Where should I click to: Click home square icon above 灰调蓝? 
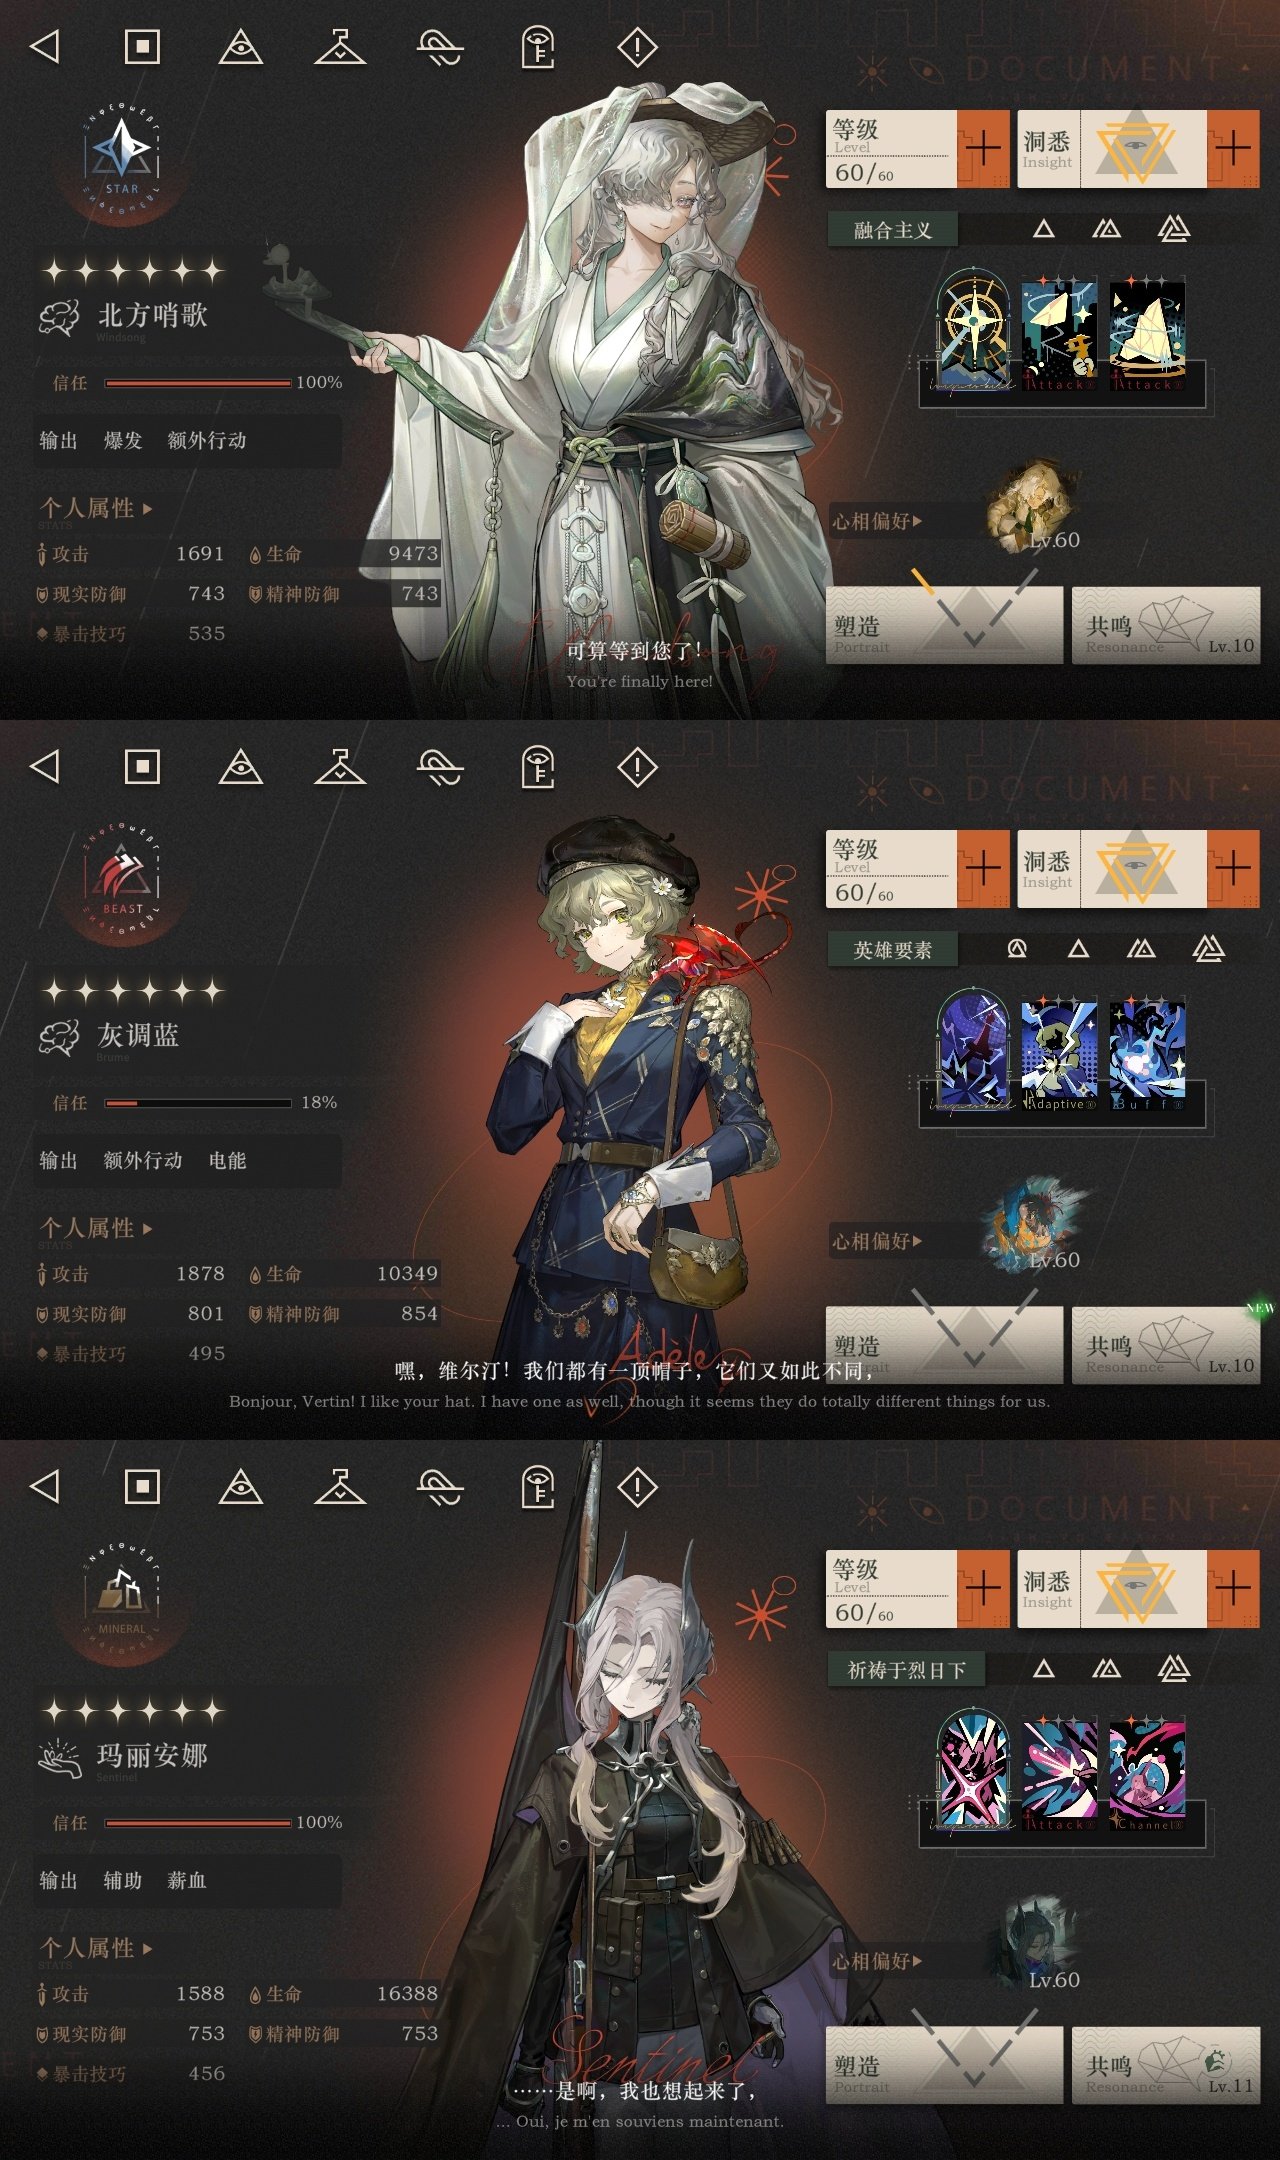pos(142,767)
